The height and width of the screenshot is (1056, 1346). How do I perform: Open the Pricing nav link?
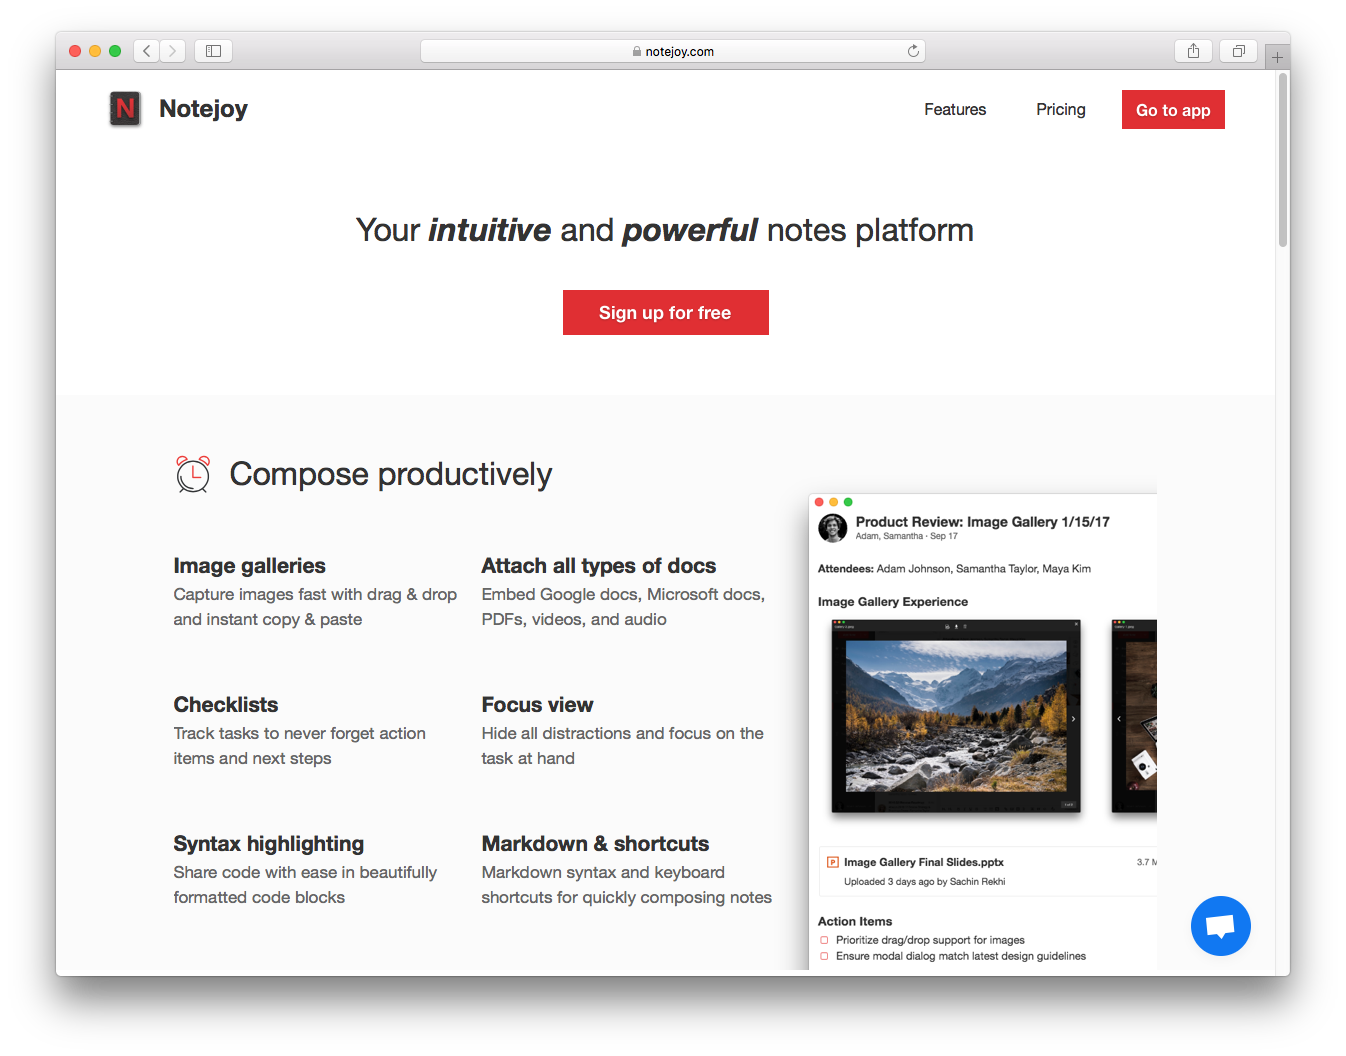pos(1061,110)
